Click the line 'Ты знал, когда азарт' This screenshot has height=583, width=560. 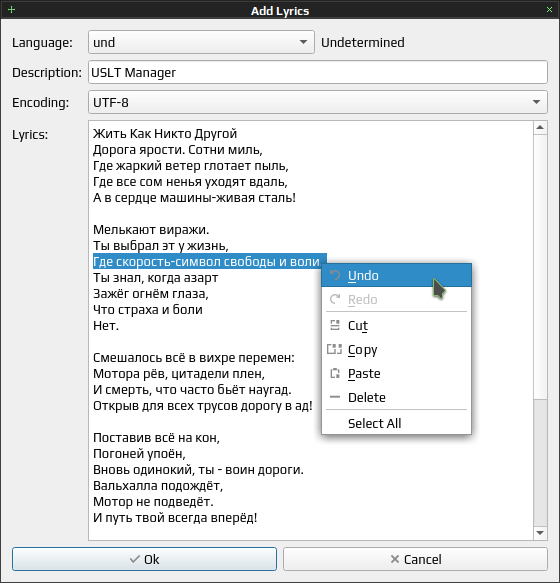pyautogui.click(x=155, y=277)
